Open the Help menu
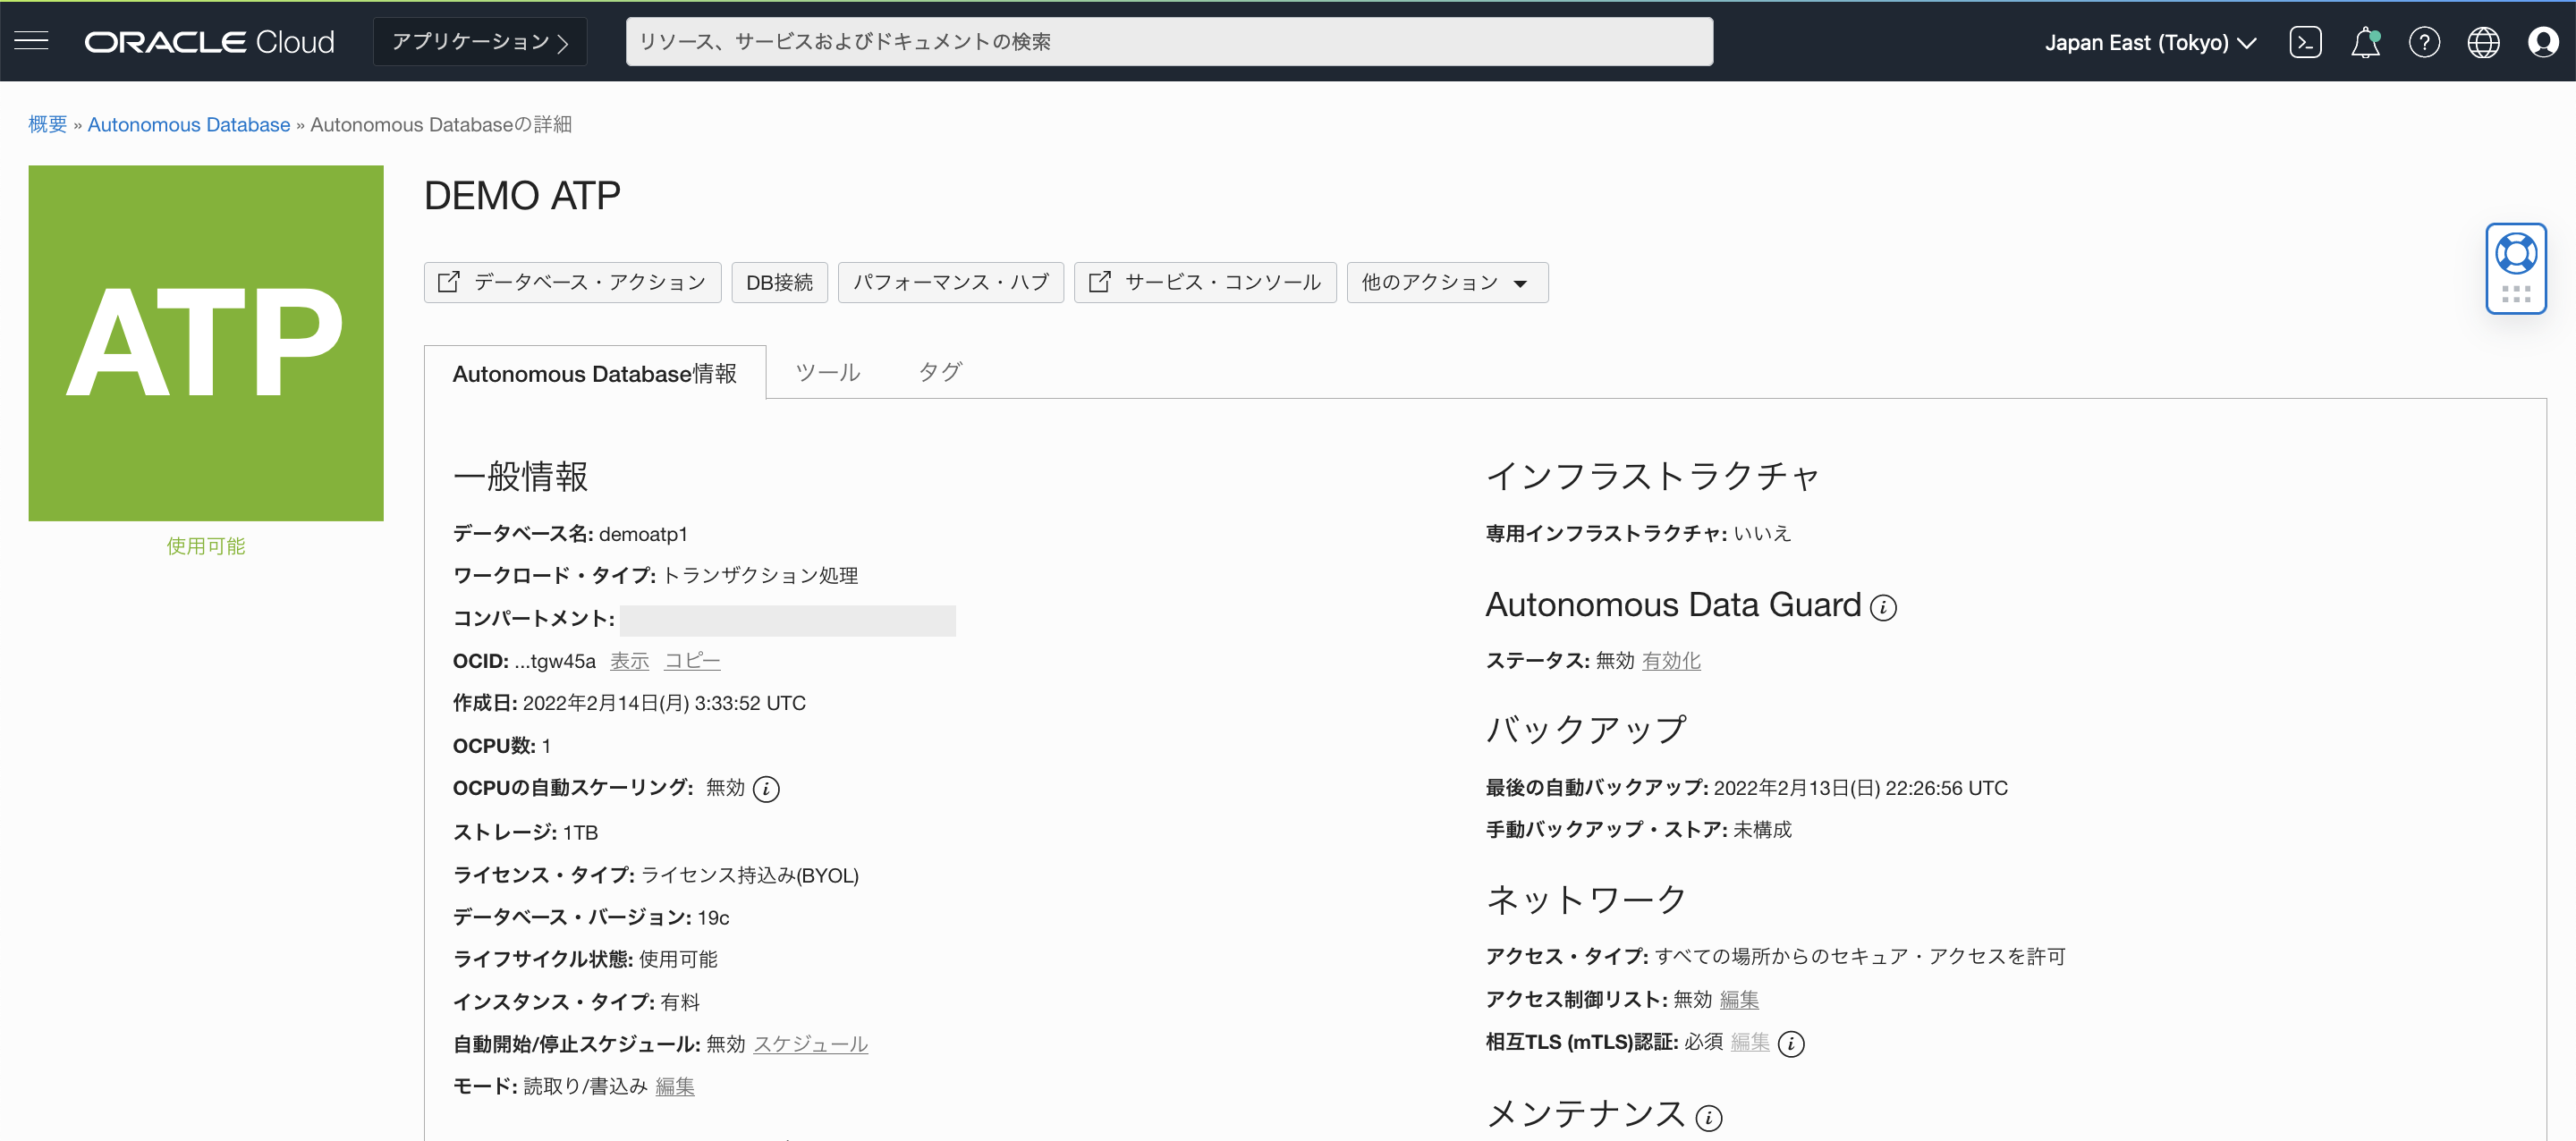 2425,41
